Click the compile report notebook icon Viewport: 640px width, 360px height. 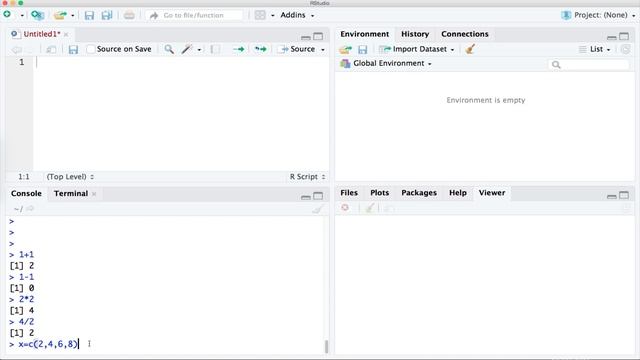click(215, 49)
